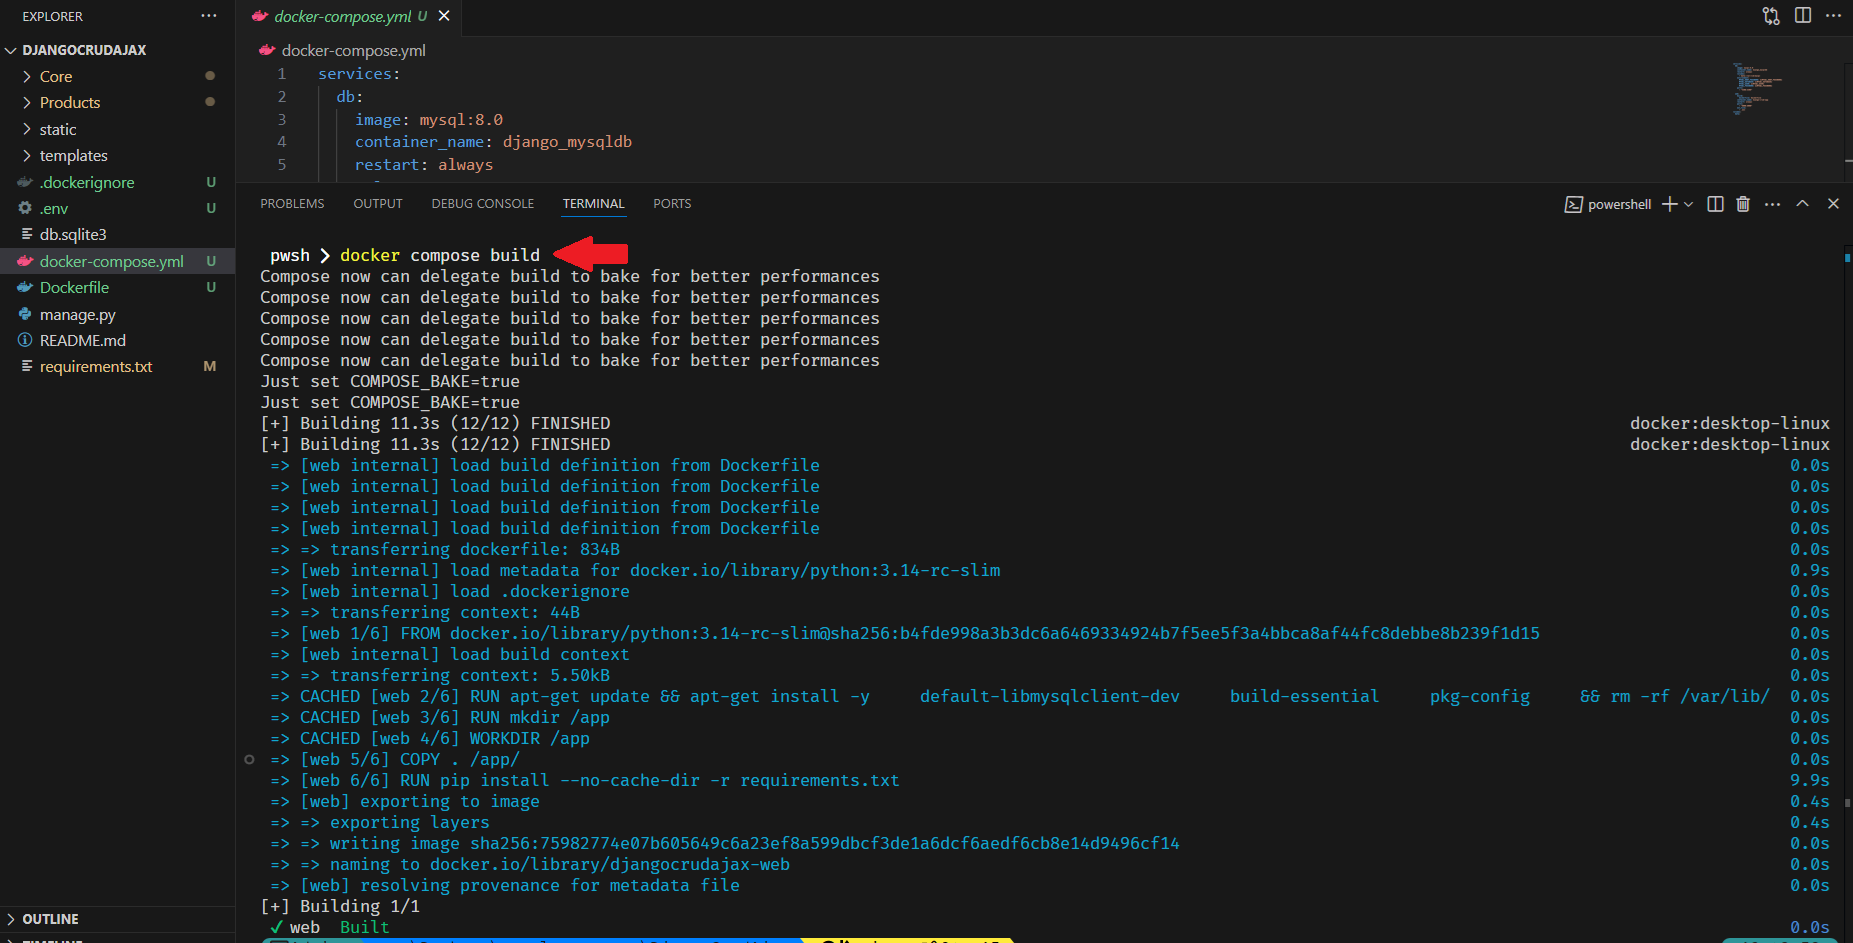
Task: Switch to the DEBUG CONSOLE tab
Action: [483, 204]
